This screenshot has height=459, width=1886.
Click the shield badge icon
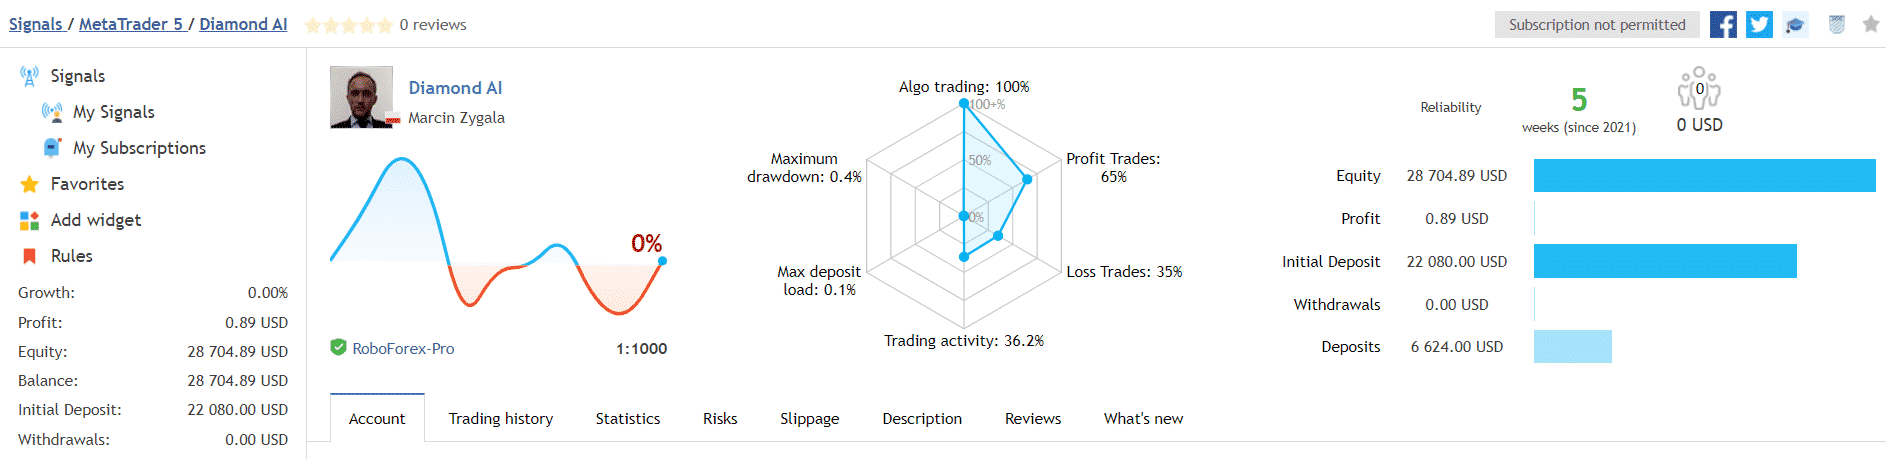click(1836, 25)
